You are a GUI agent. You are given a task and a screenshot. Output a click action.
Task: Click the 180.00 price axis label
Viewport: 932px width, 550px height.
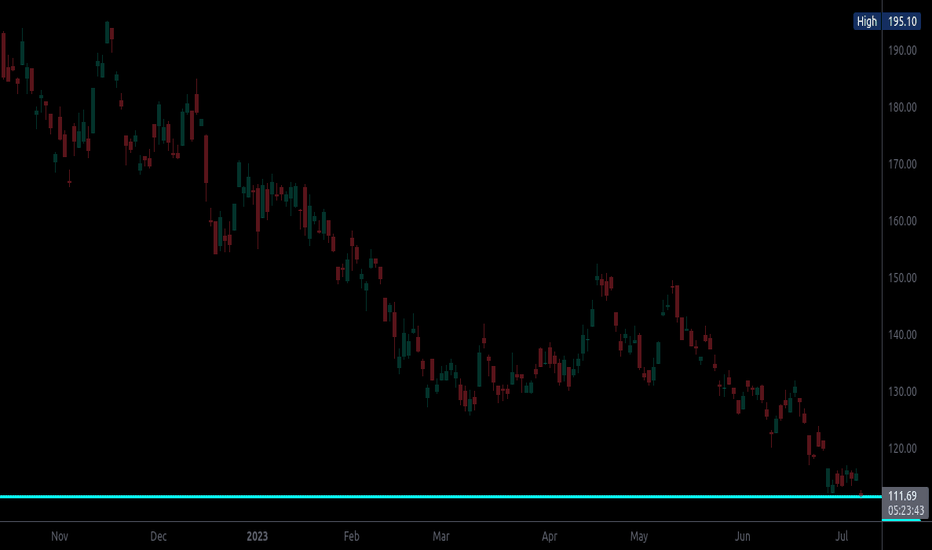click(x=902, y=108)
